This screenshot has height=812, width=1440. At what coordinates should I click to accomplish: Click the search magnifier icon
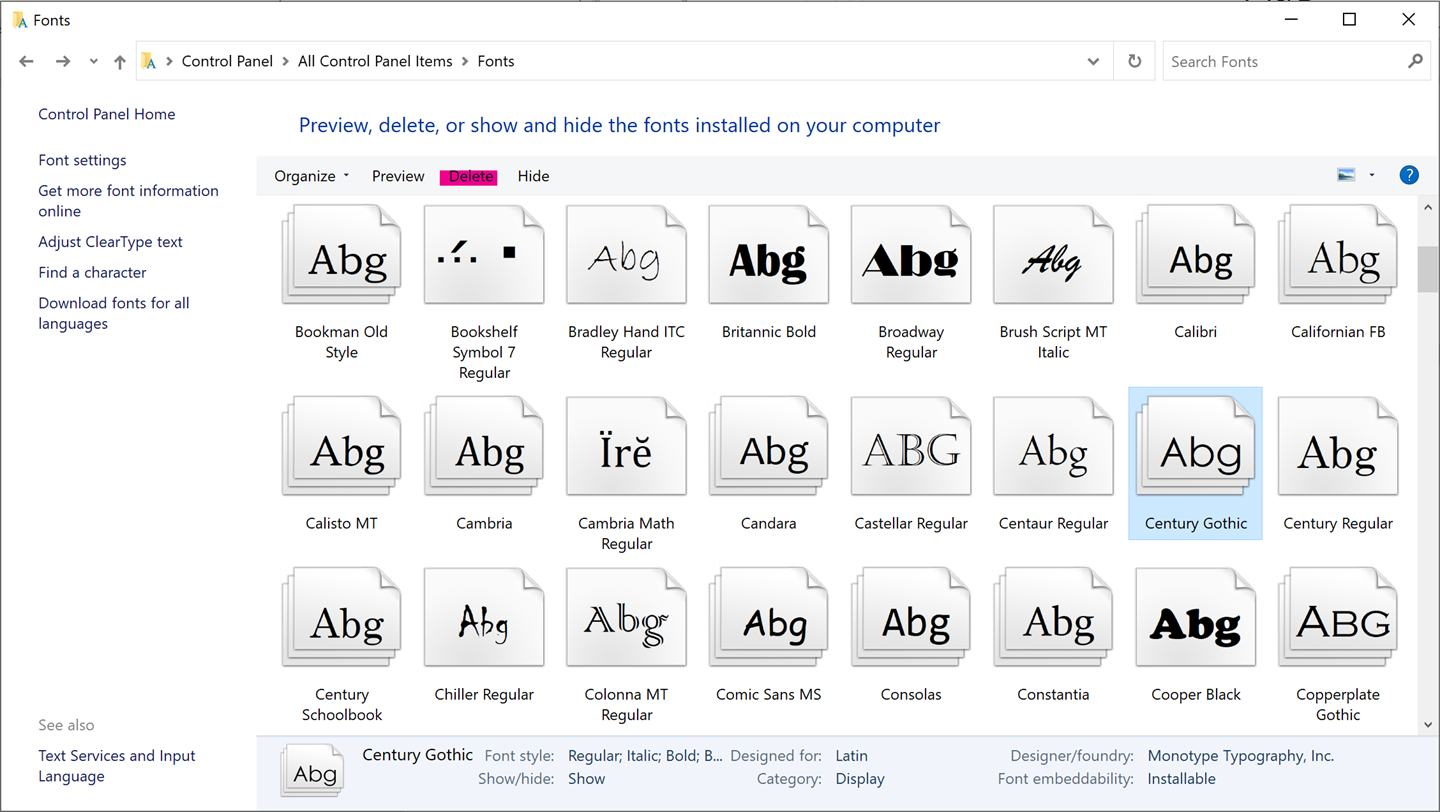pyautogui.click(x=1415, y=61)
